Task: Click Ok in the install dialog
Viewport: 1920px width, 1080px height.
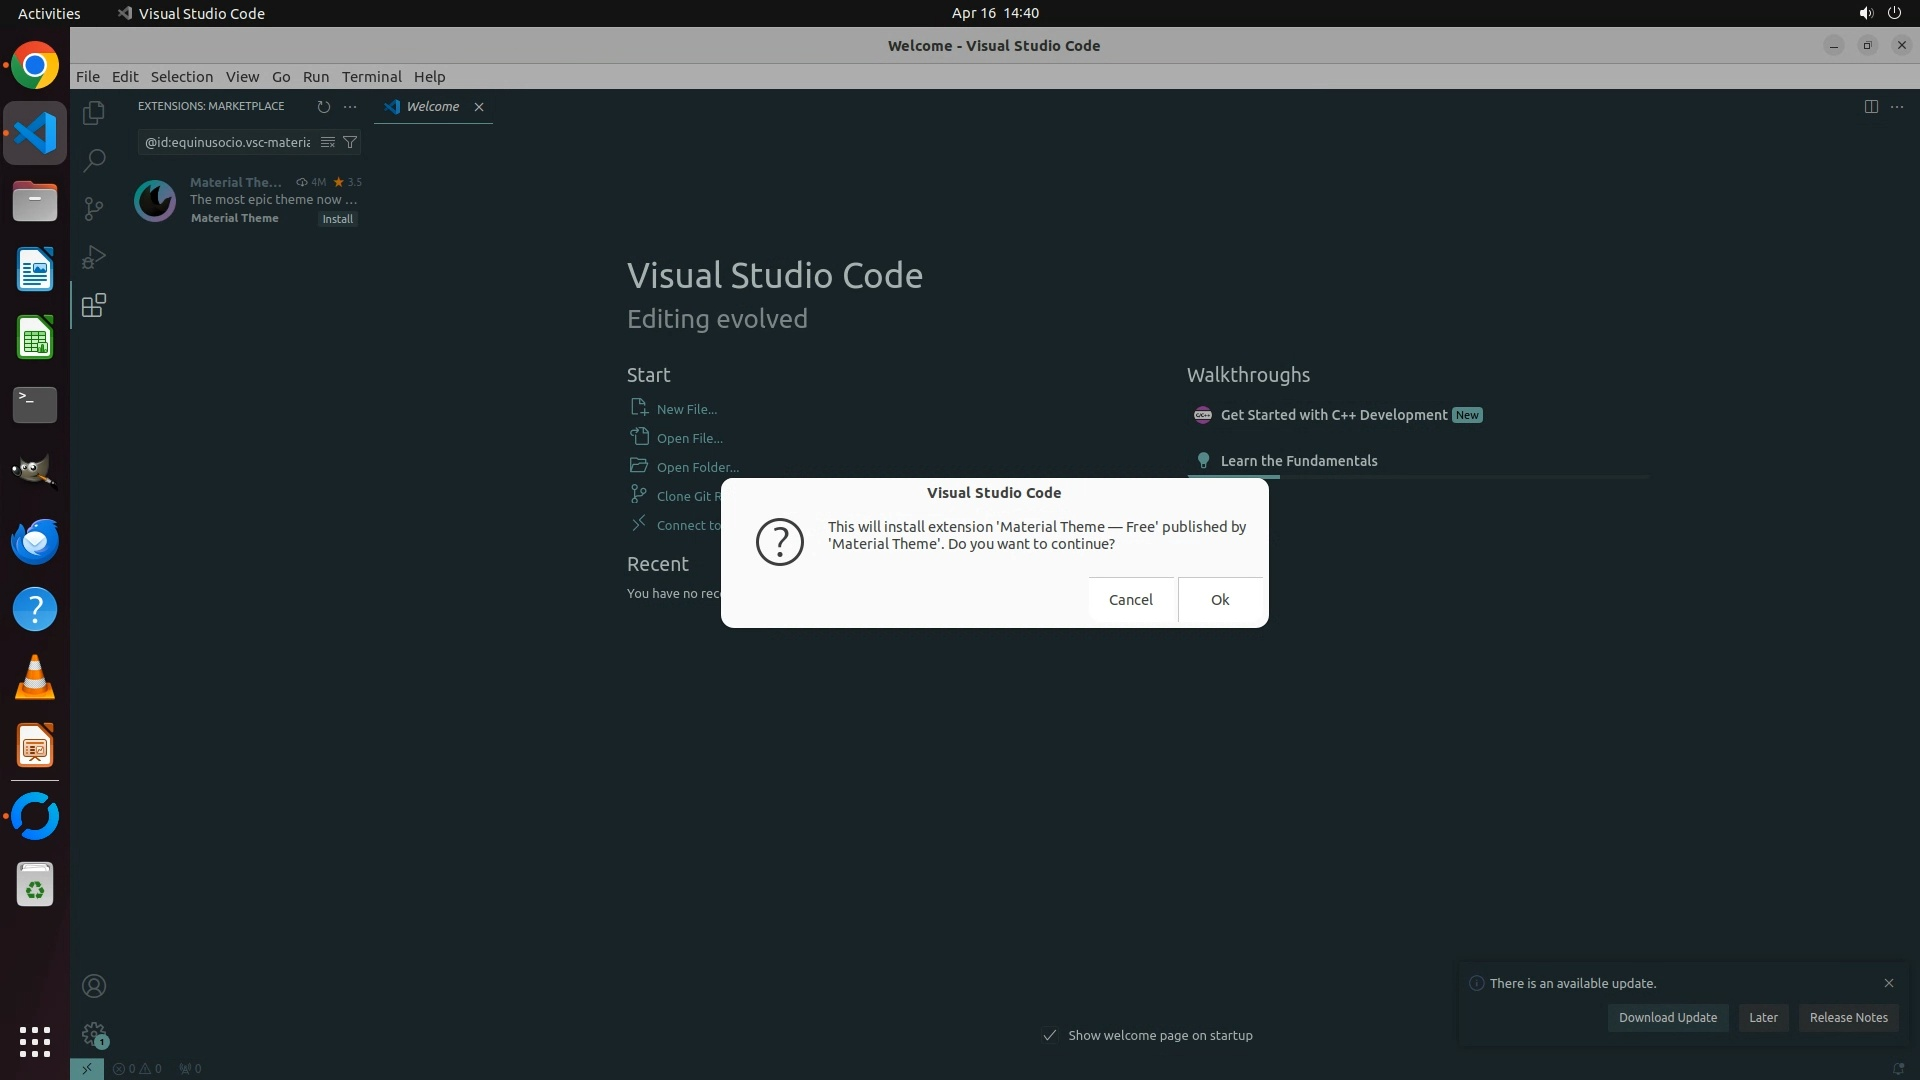Action: coord(1220,599)
